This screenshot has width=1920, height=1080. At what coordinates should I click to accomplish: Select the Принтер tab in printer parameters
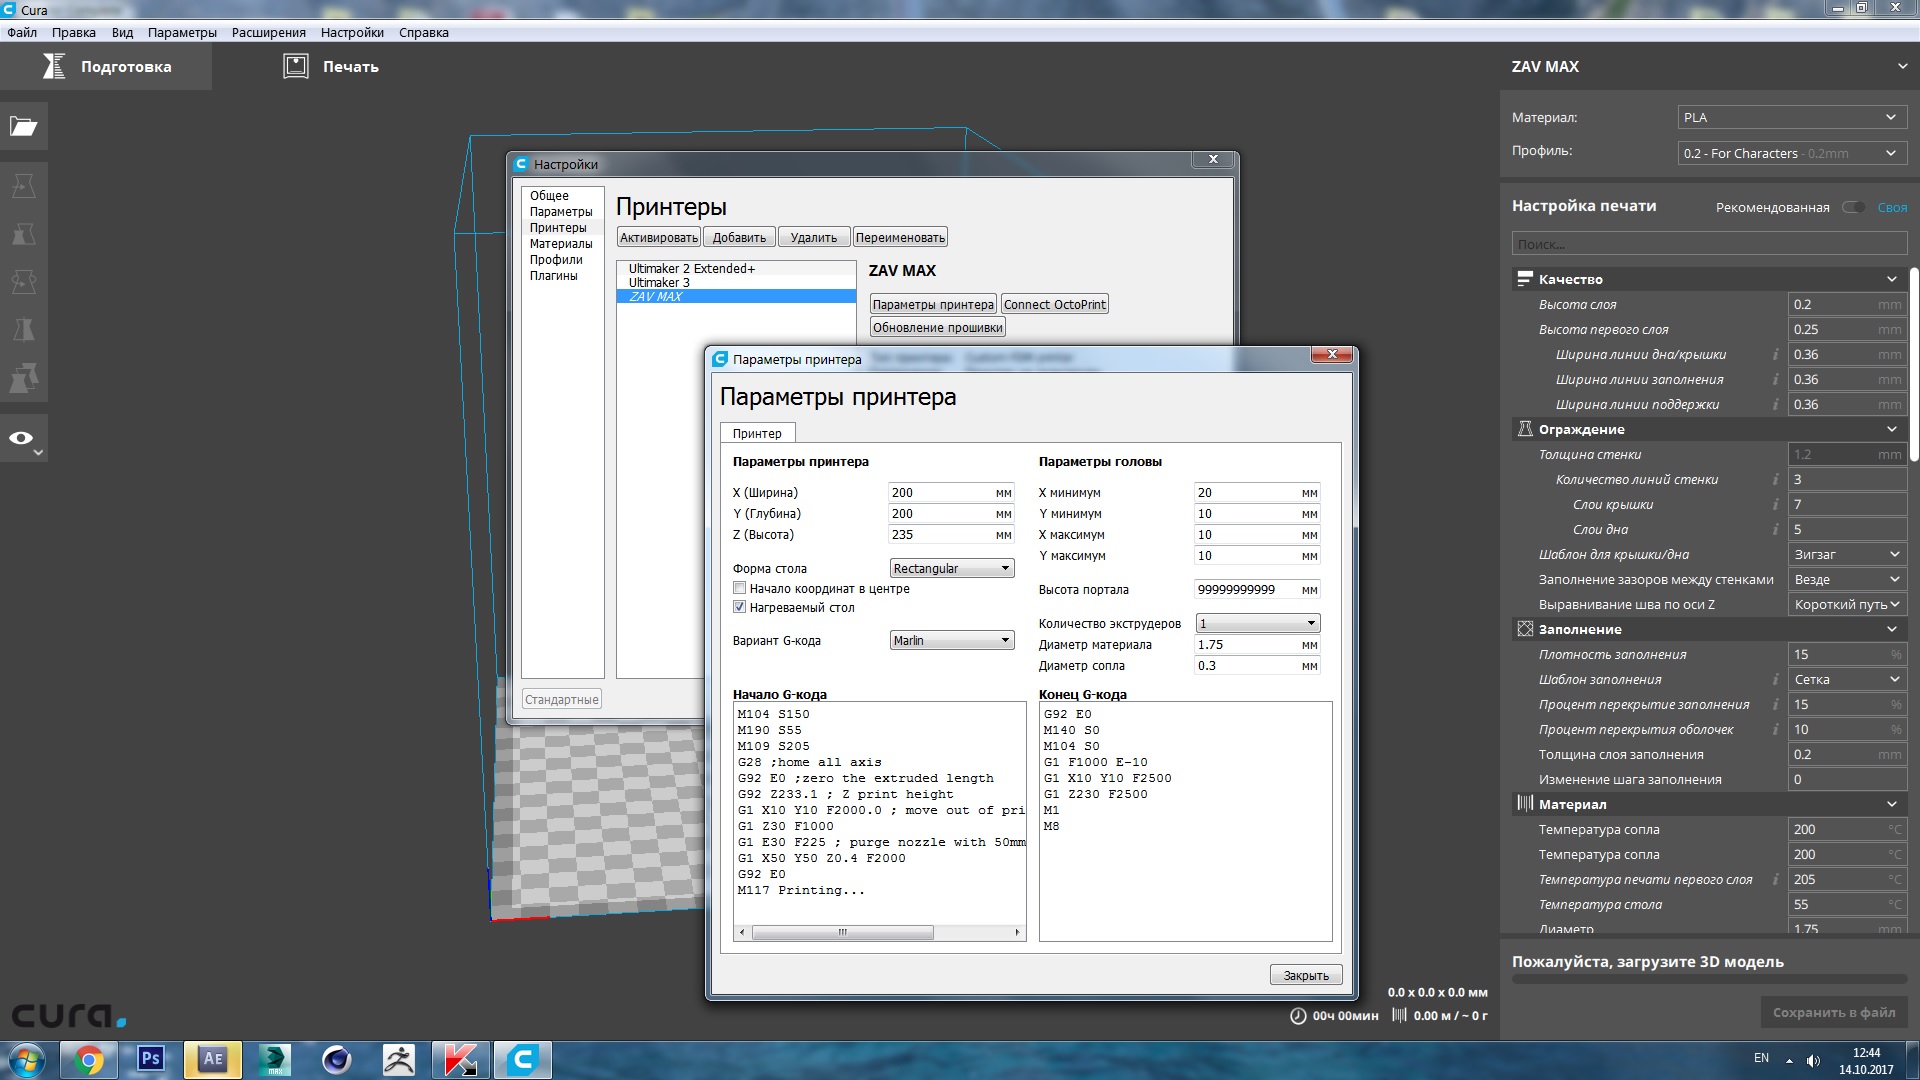(x=757, y=433)
